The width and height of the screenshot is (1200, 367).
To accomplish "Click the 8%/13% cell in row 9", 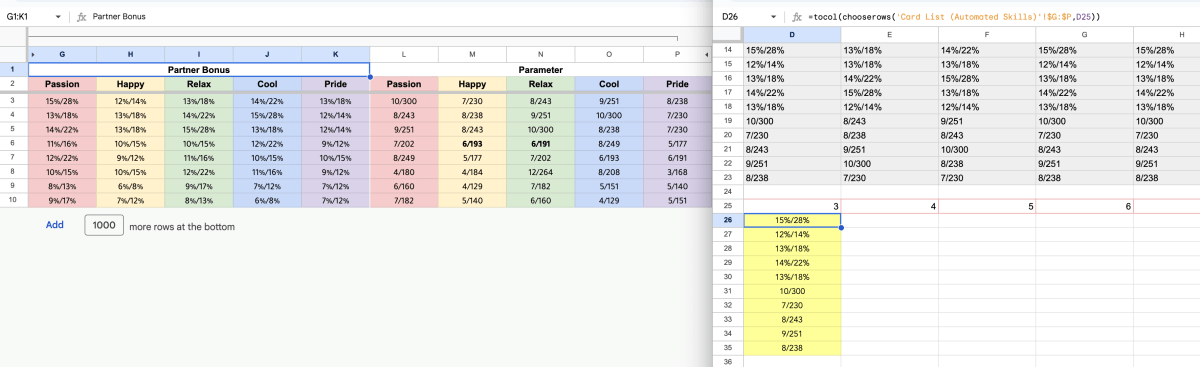I will (x=63, y=186).
